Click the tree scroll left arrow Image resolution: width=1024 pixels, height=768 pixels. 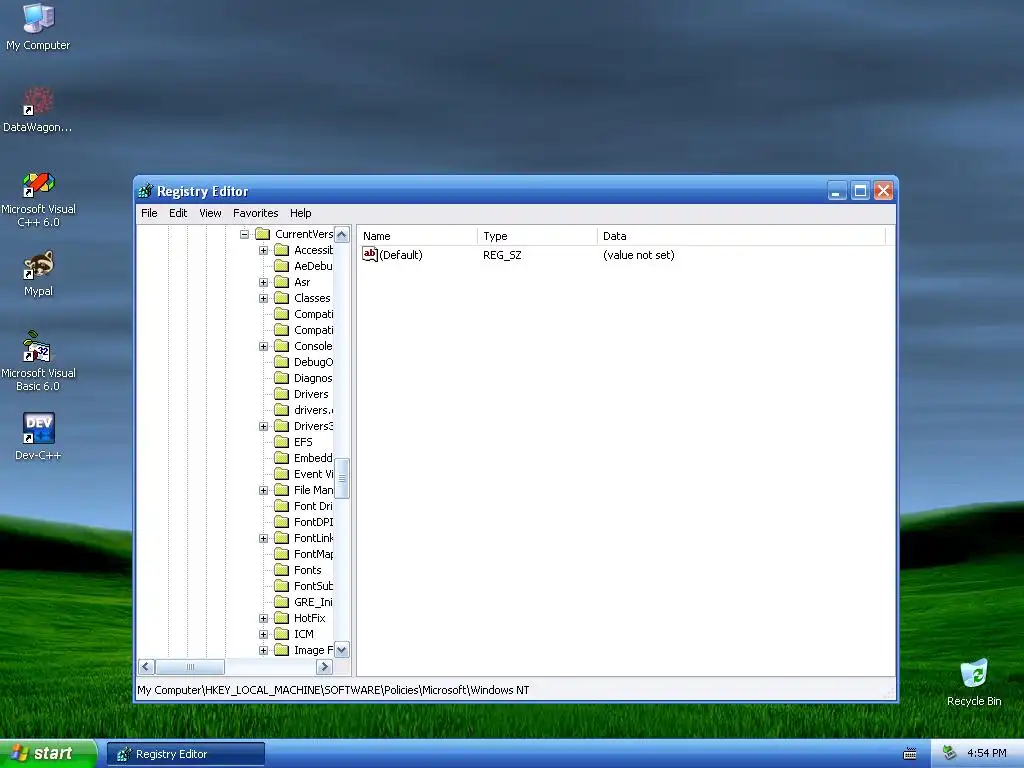pyautogui.click(x=146, y=667)
